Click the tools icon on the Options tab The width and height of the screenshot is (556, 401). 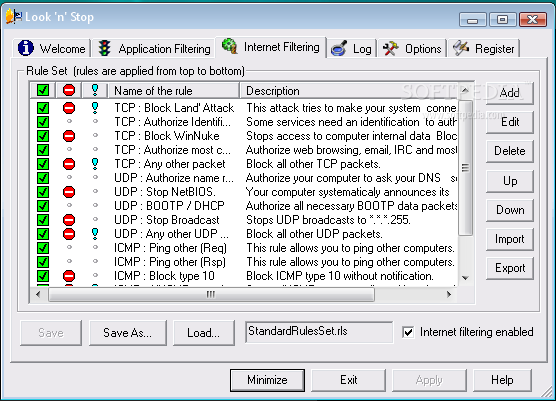pos(390,49)
